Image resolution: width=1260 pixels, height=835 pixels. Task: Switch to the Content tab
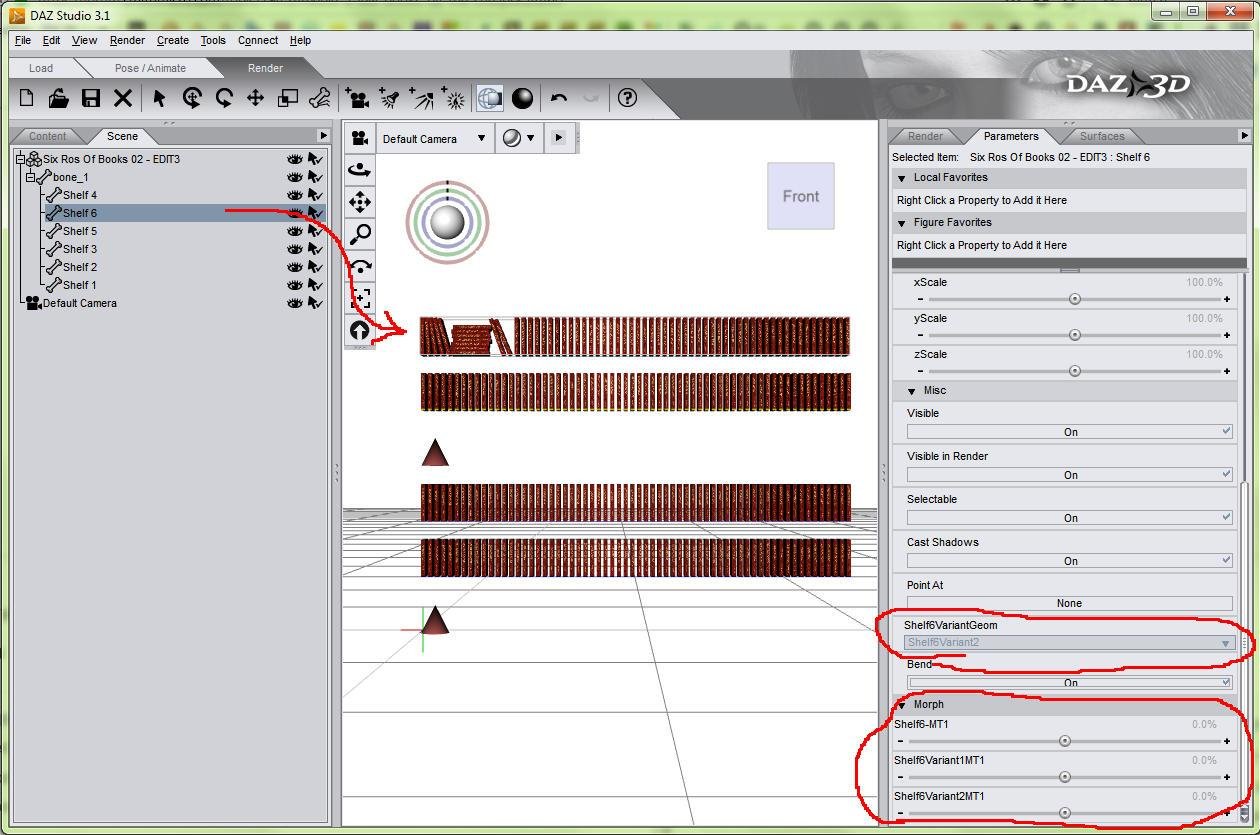47,136
